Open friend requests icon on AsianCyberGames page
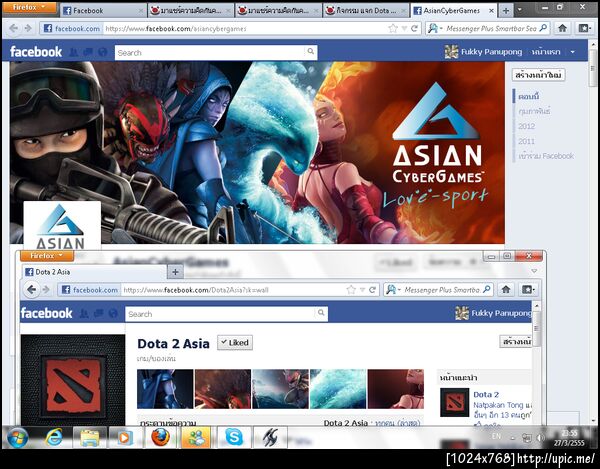600x469 pixels. tap(73, 52)
